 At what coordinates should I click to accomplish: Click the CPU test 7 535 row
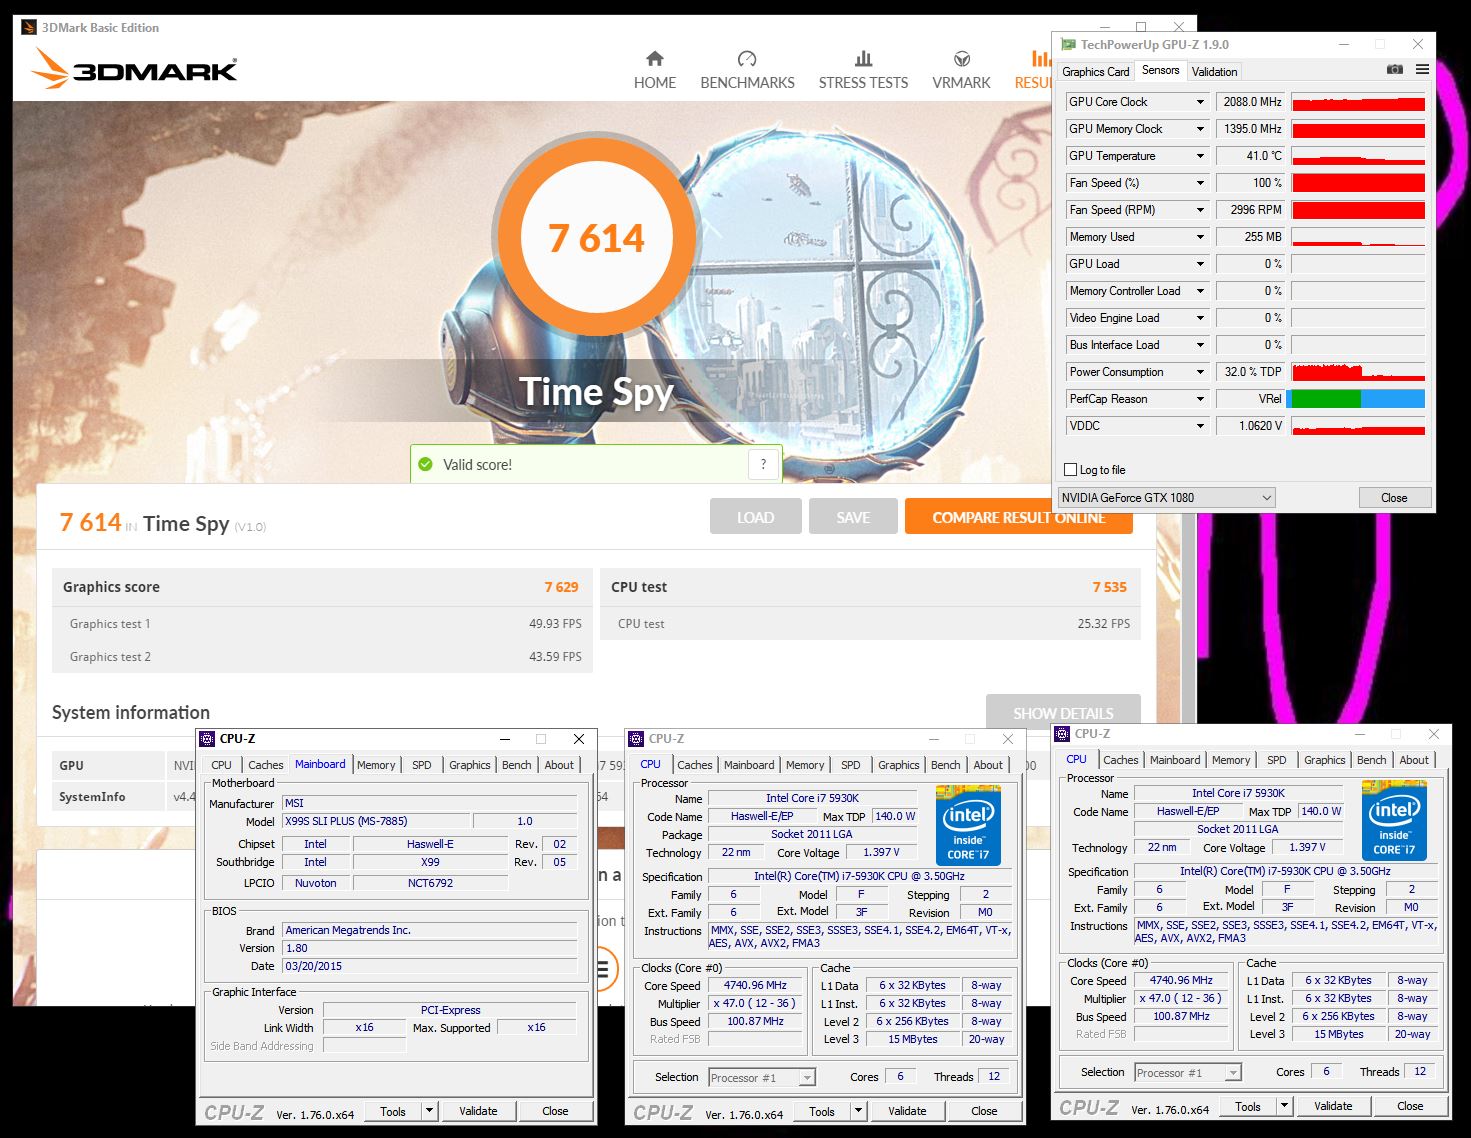click(870, 587)
